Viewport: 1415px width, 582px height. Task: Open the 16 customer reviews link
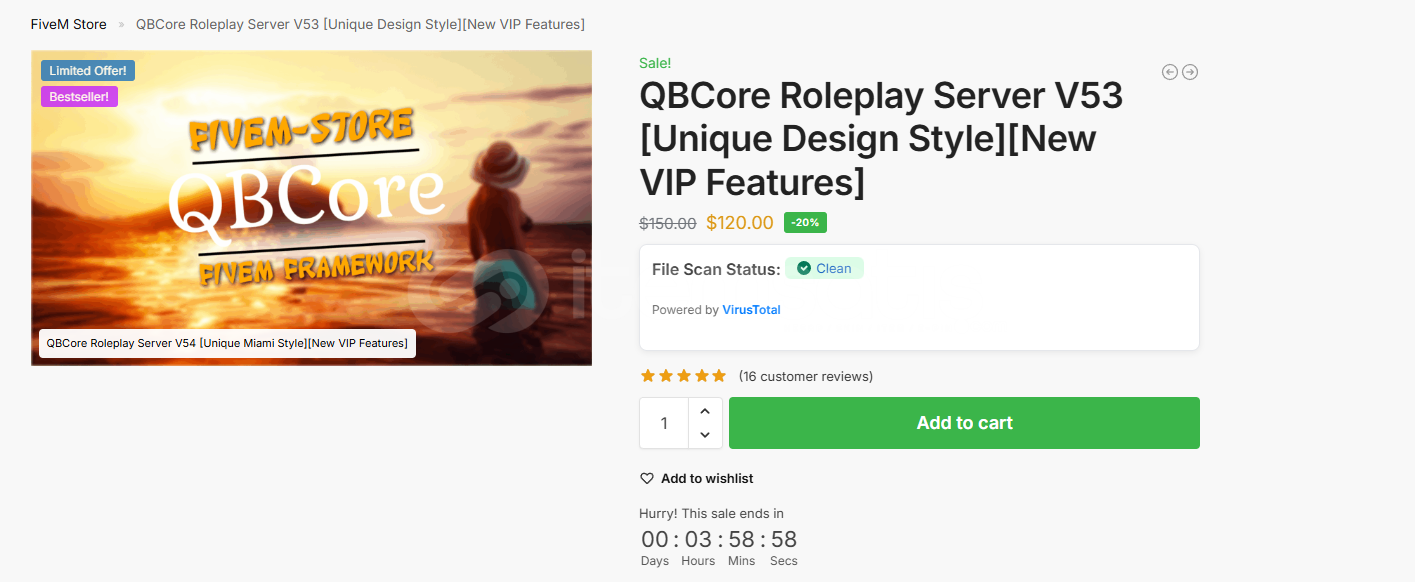coord(805,376)
